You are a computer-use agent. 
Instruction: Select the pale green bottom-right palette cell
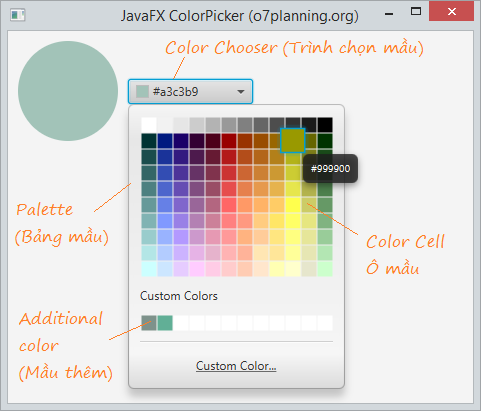pos(325,269)
